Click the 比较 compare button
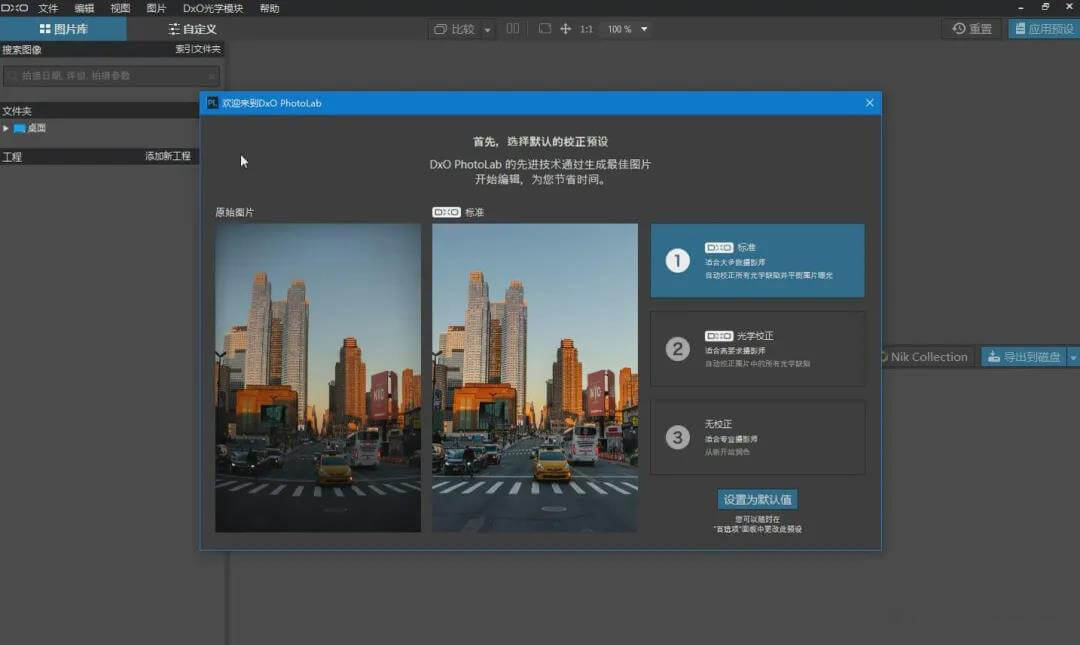The height and width of the screenshot is (645, 1080). [x=455, y=29]
